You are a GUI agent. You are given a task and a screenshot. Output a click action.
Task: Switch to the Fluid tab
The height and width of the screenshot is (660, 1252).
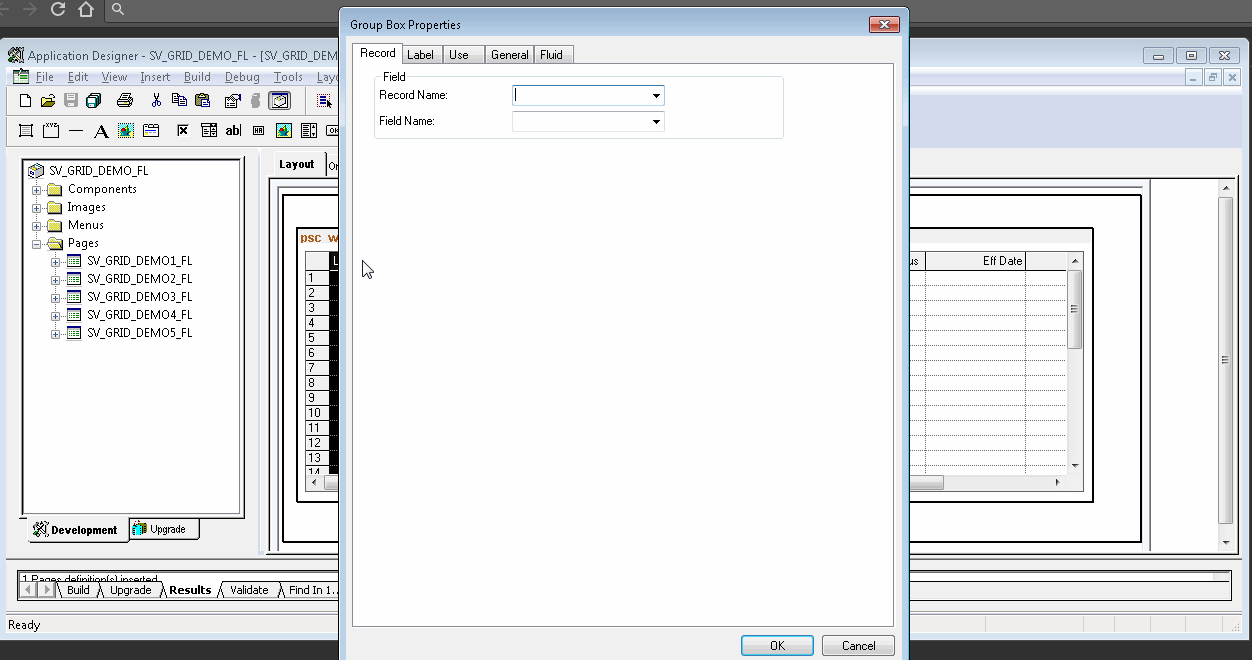[x=553, y=54]
